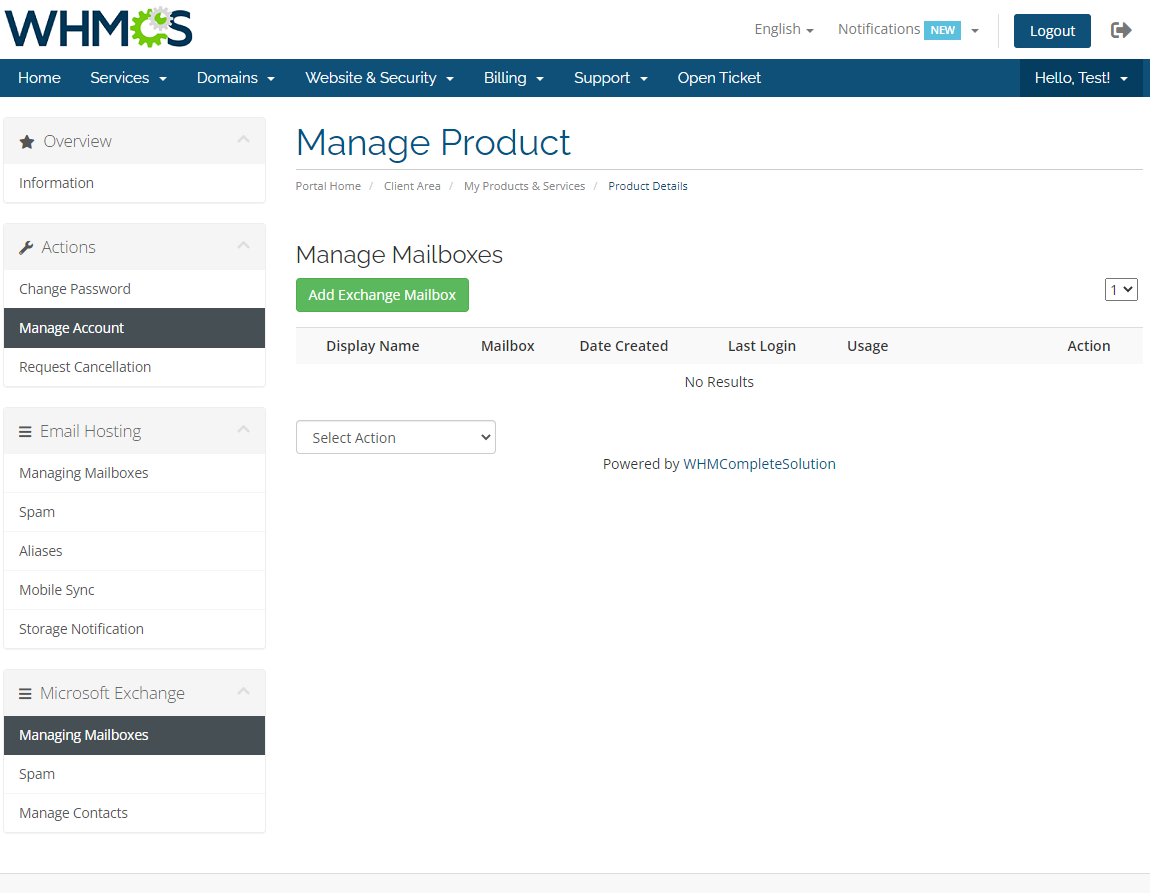Open Information in Overview panel
Screen dimensions: 1150x893
click(x=134, y=183)
